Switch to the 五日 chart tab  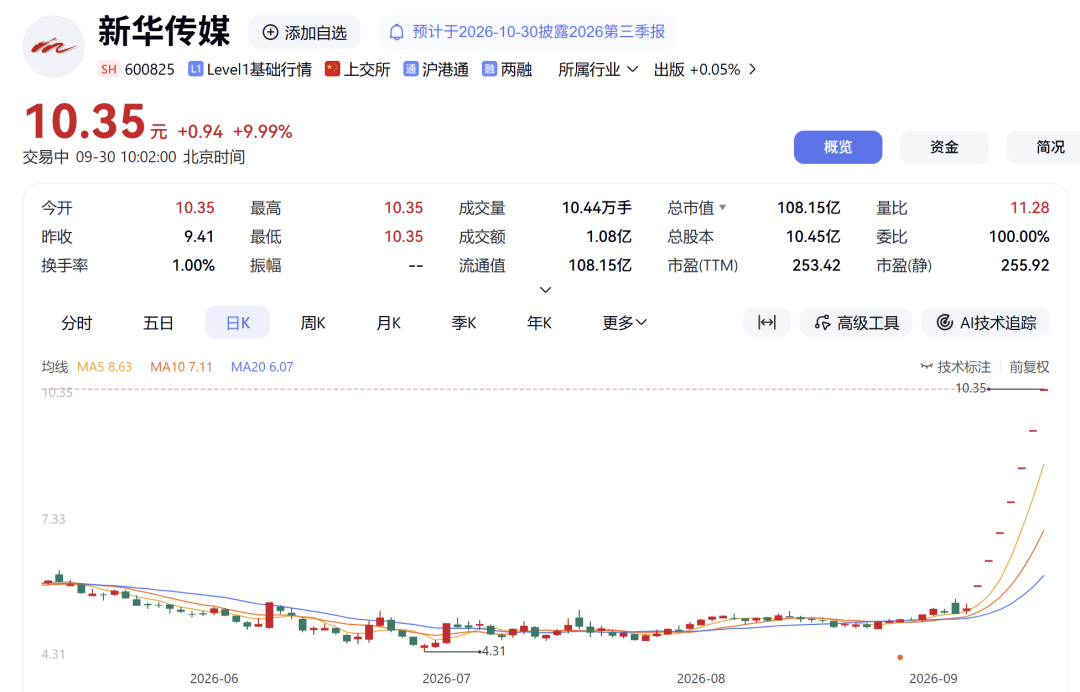pyautogui.click(x=158, y=323)
